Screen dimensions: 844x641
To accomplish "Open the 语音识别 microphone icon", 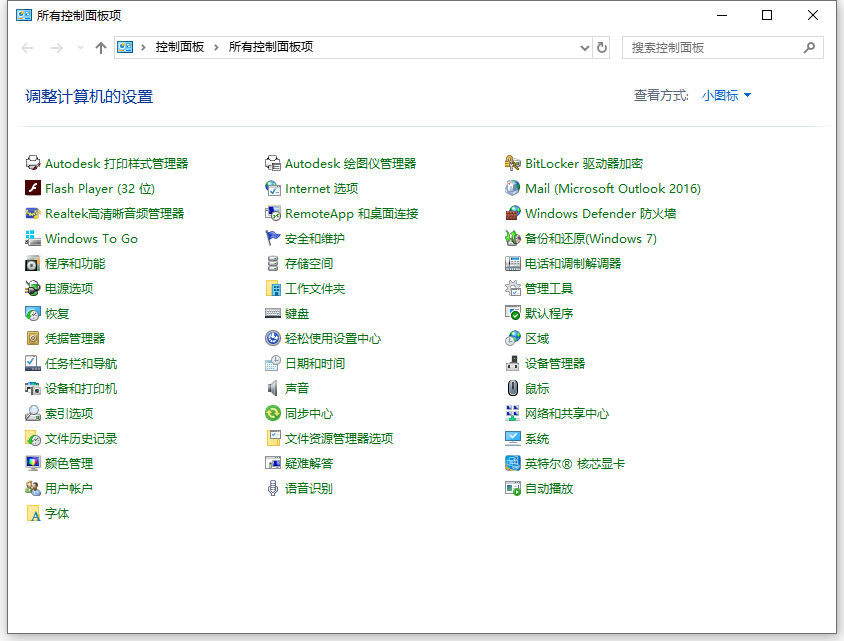I will pos(273,489).
